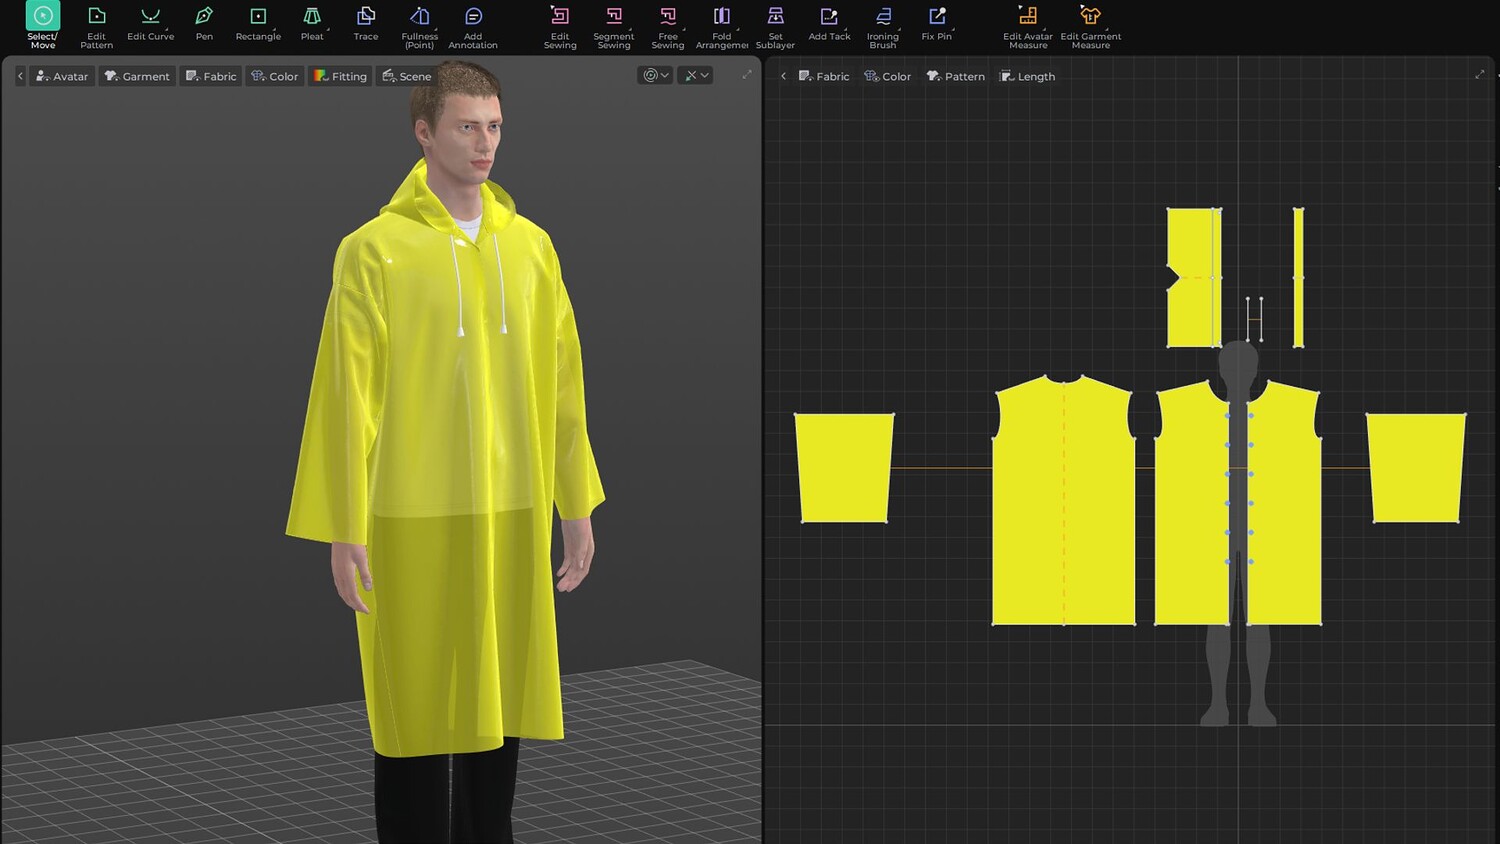1500x844 pixels.
Task: Open the Avatar menu in 3D view
Action: [62, 76]
